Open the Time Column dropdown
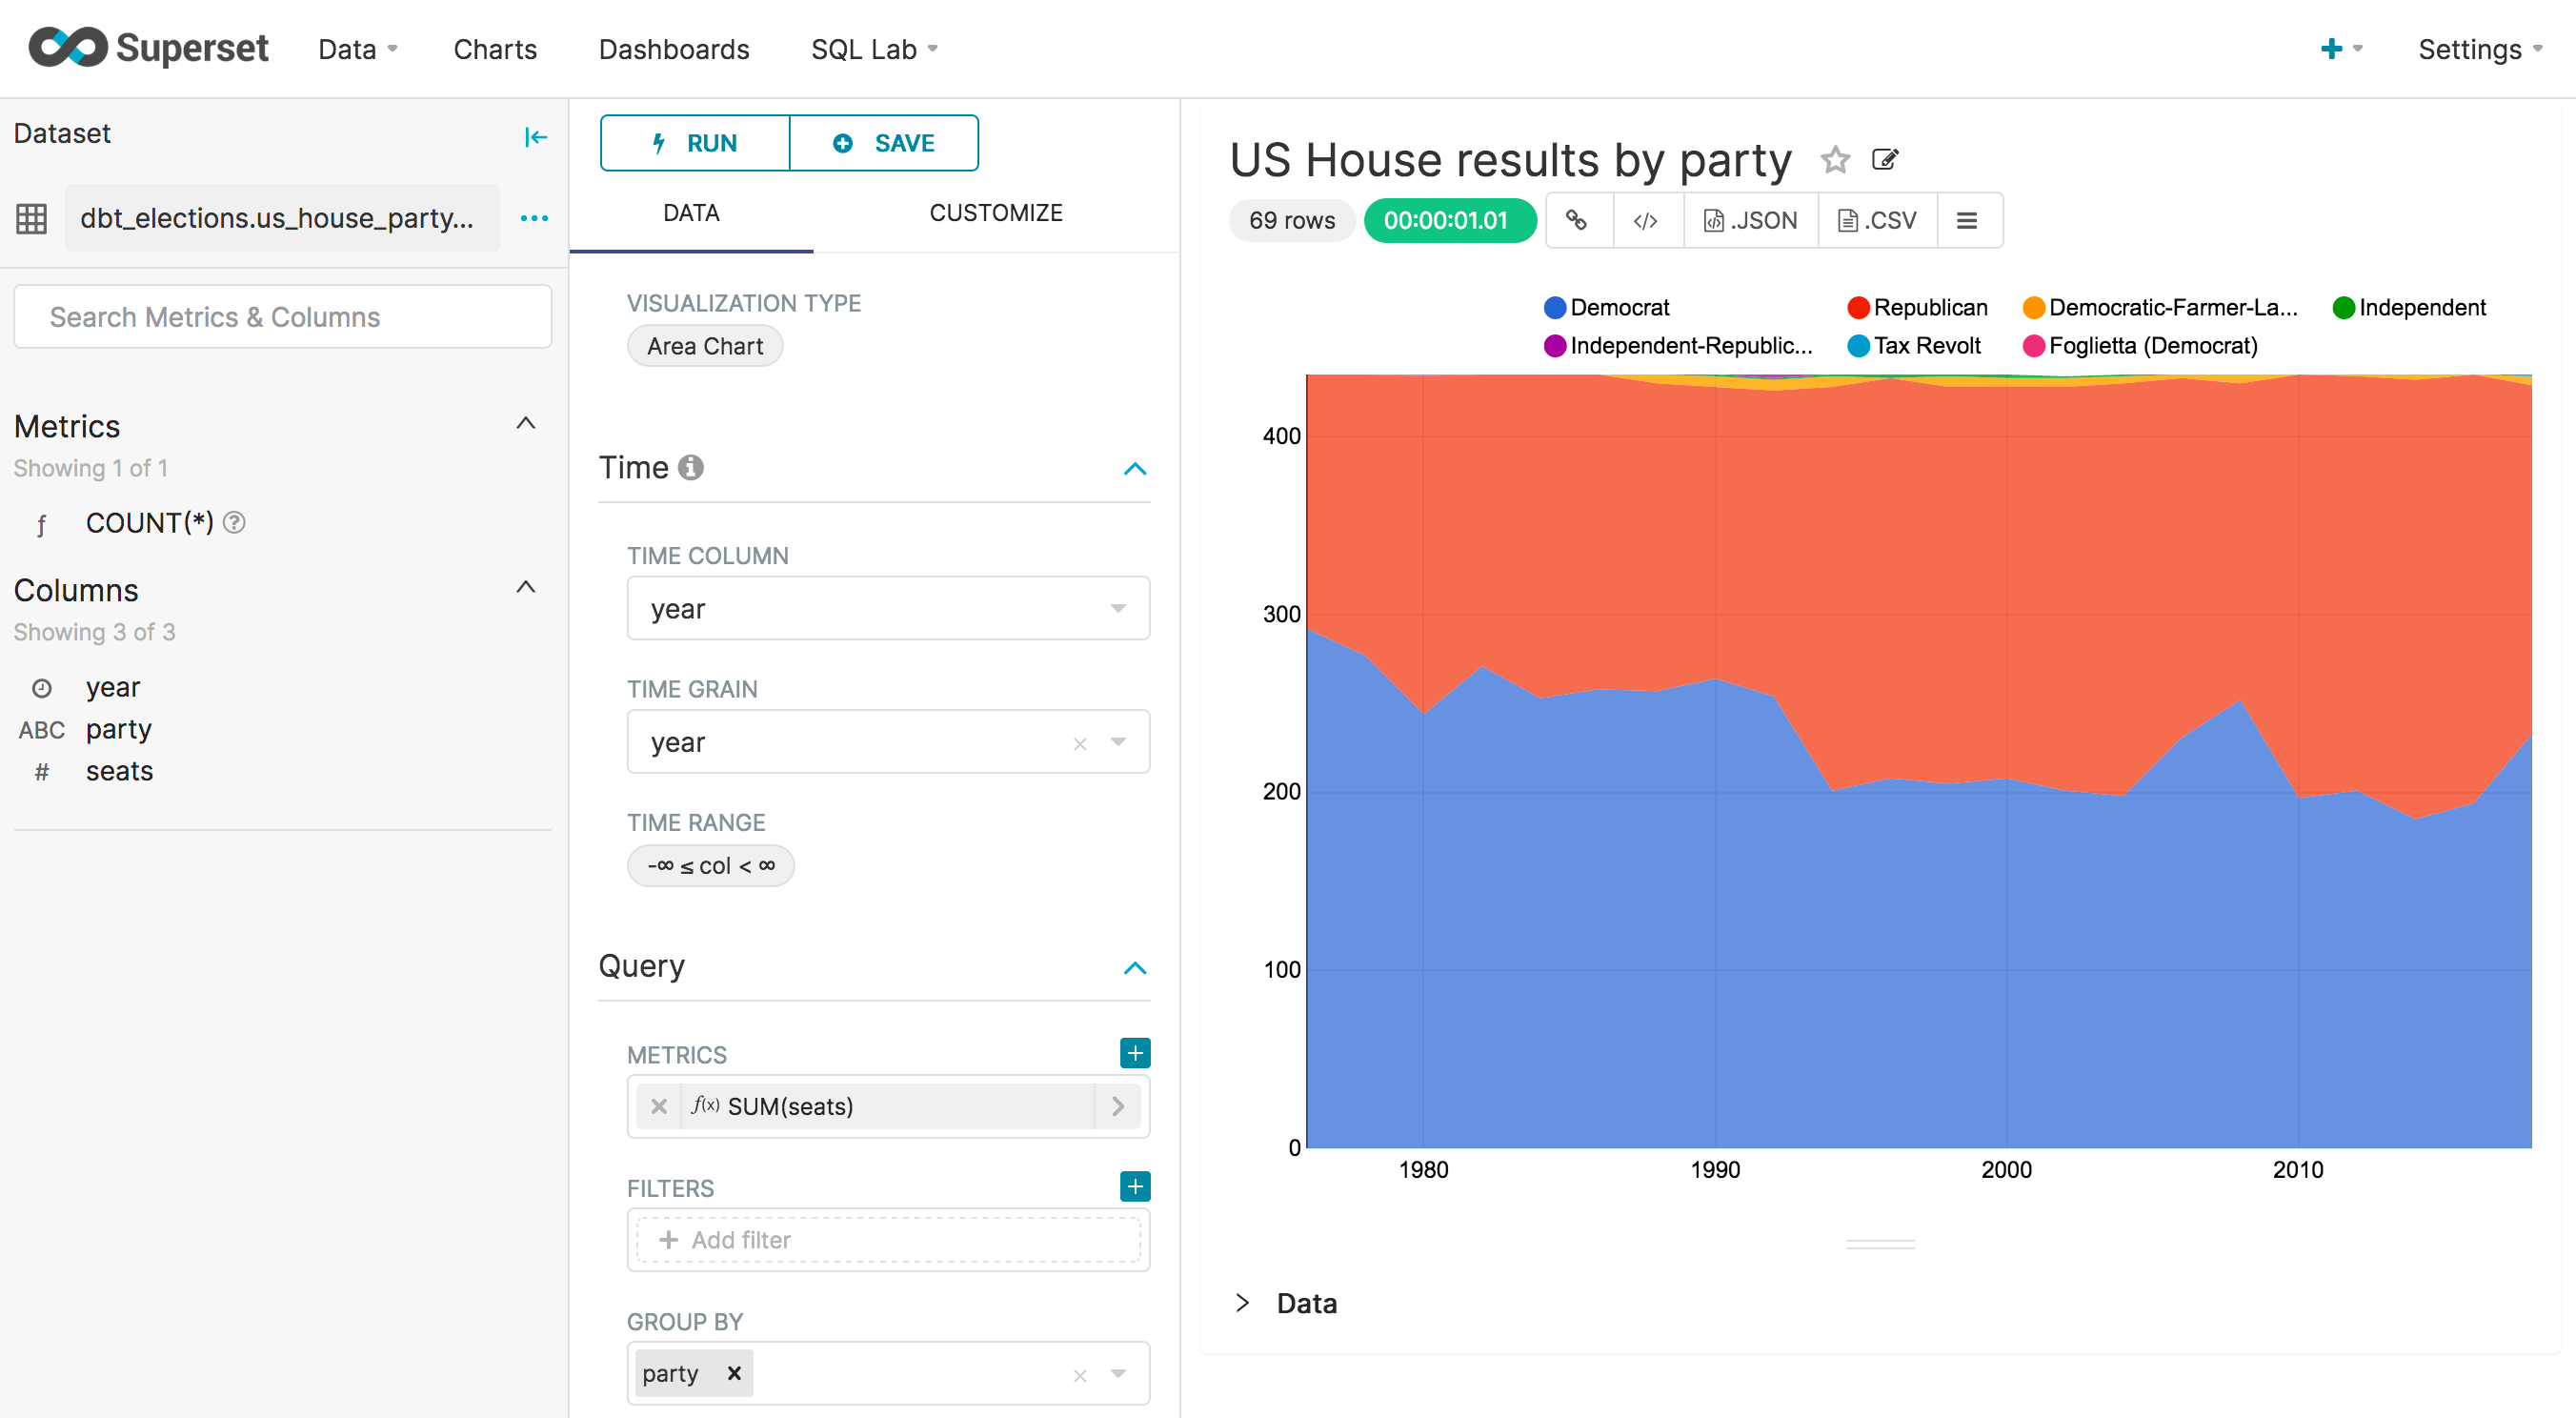 click(x=887, y=608)
